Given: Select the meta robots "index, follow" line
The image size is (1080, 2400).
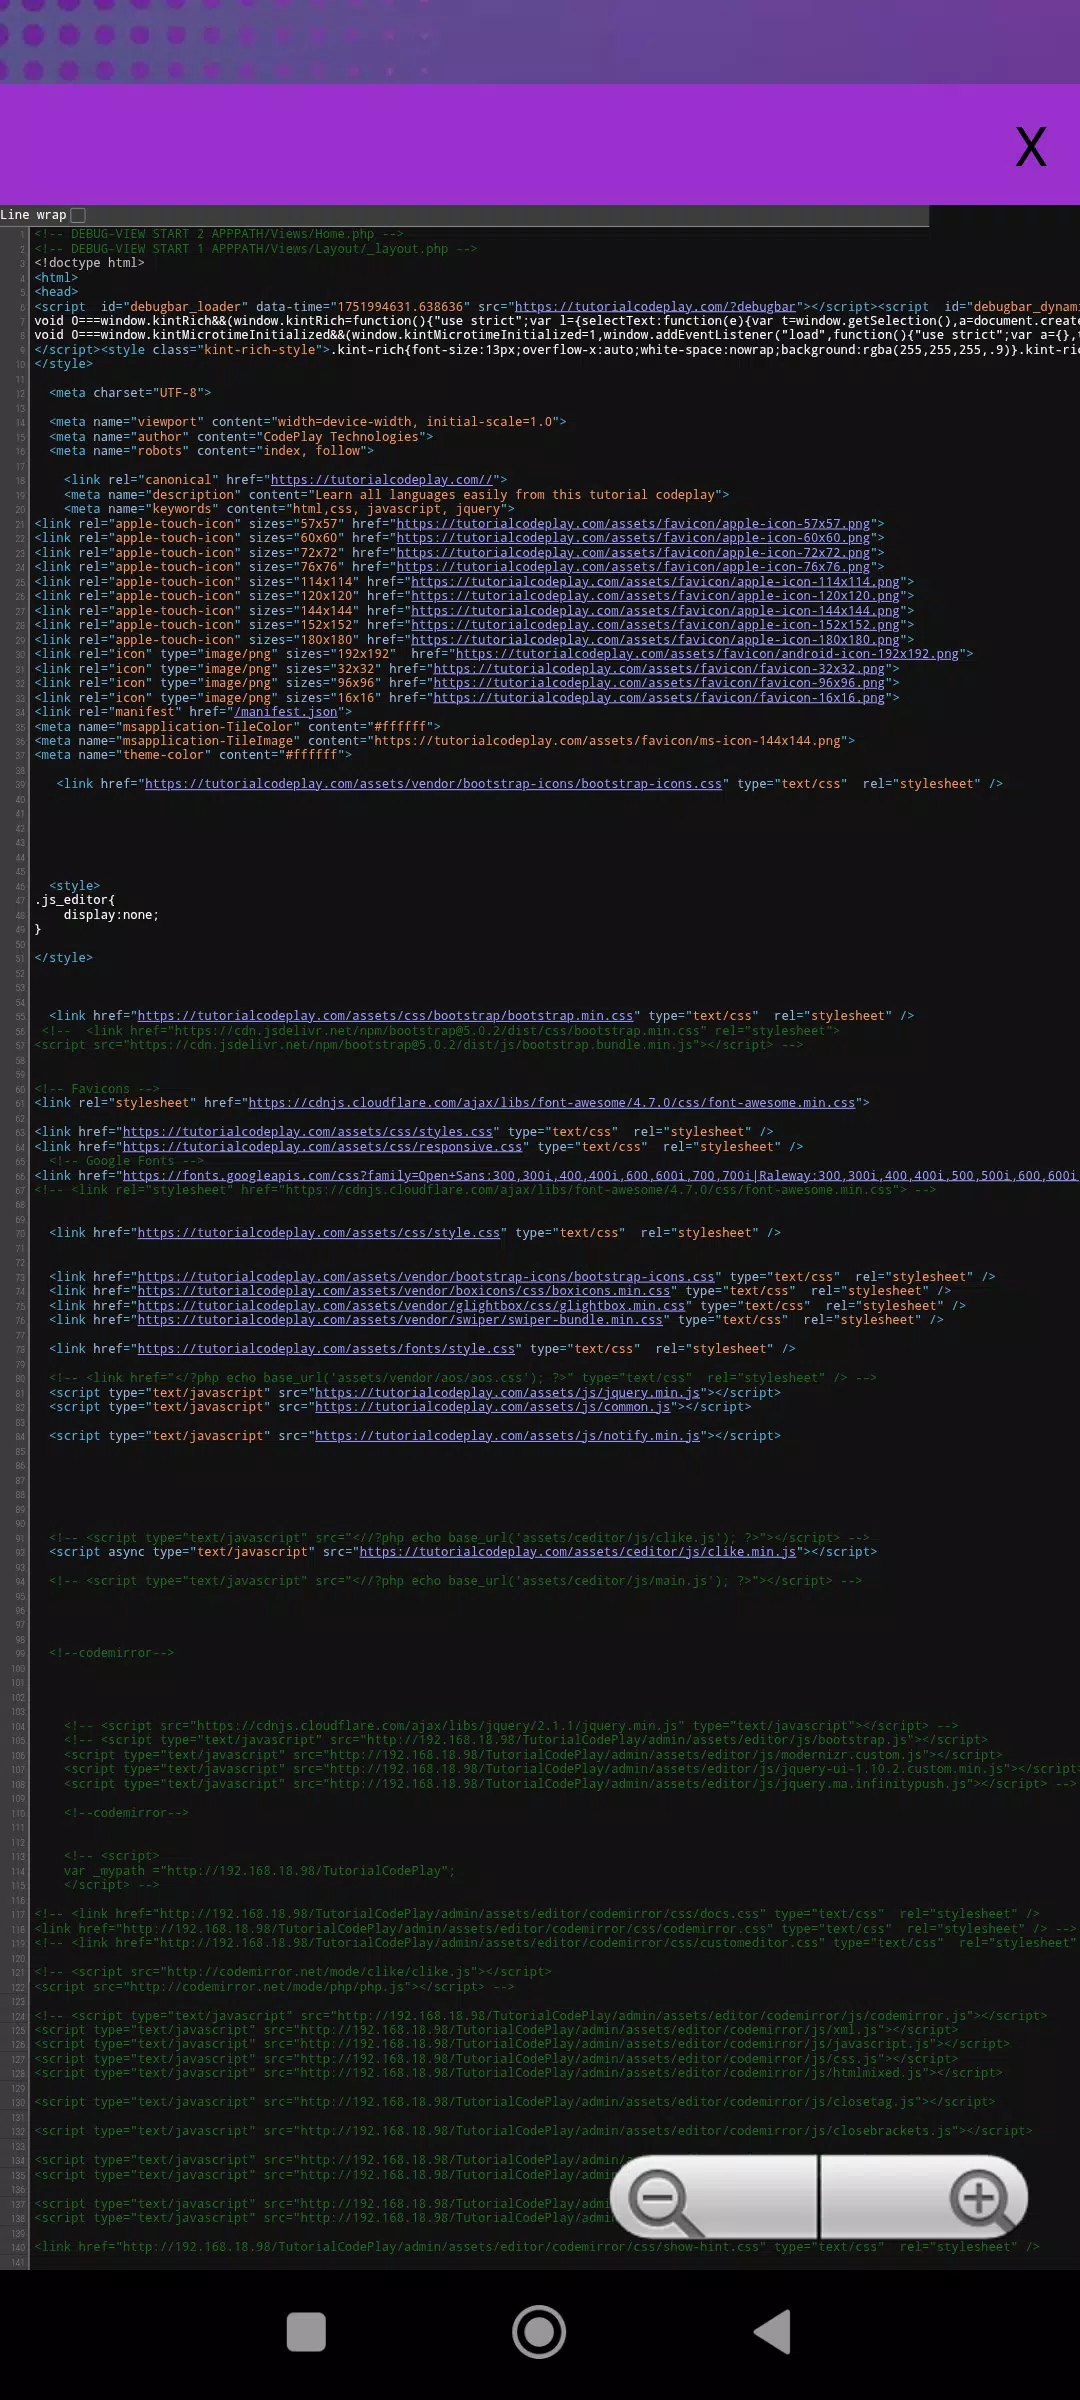Looking at the screenshot, I should pos(211,451).
